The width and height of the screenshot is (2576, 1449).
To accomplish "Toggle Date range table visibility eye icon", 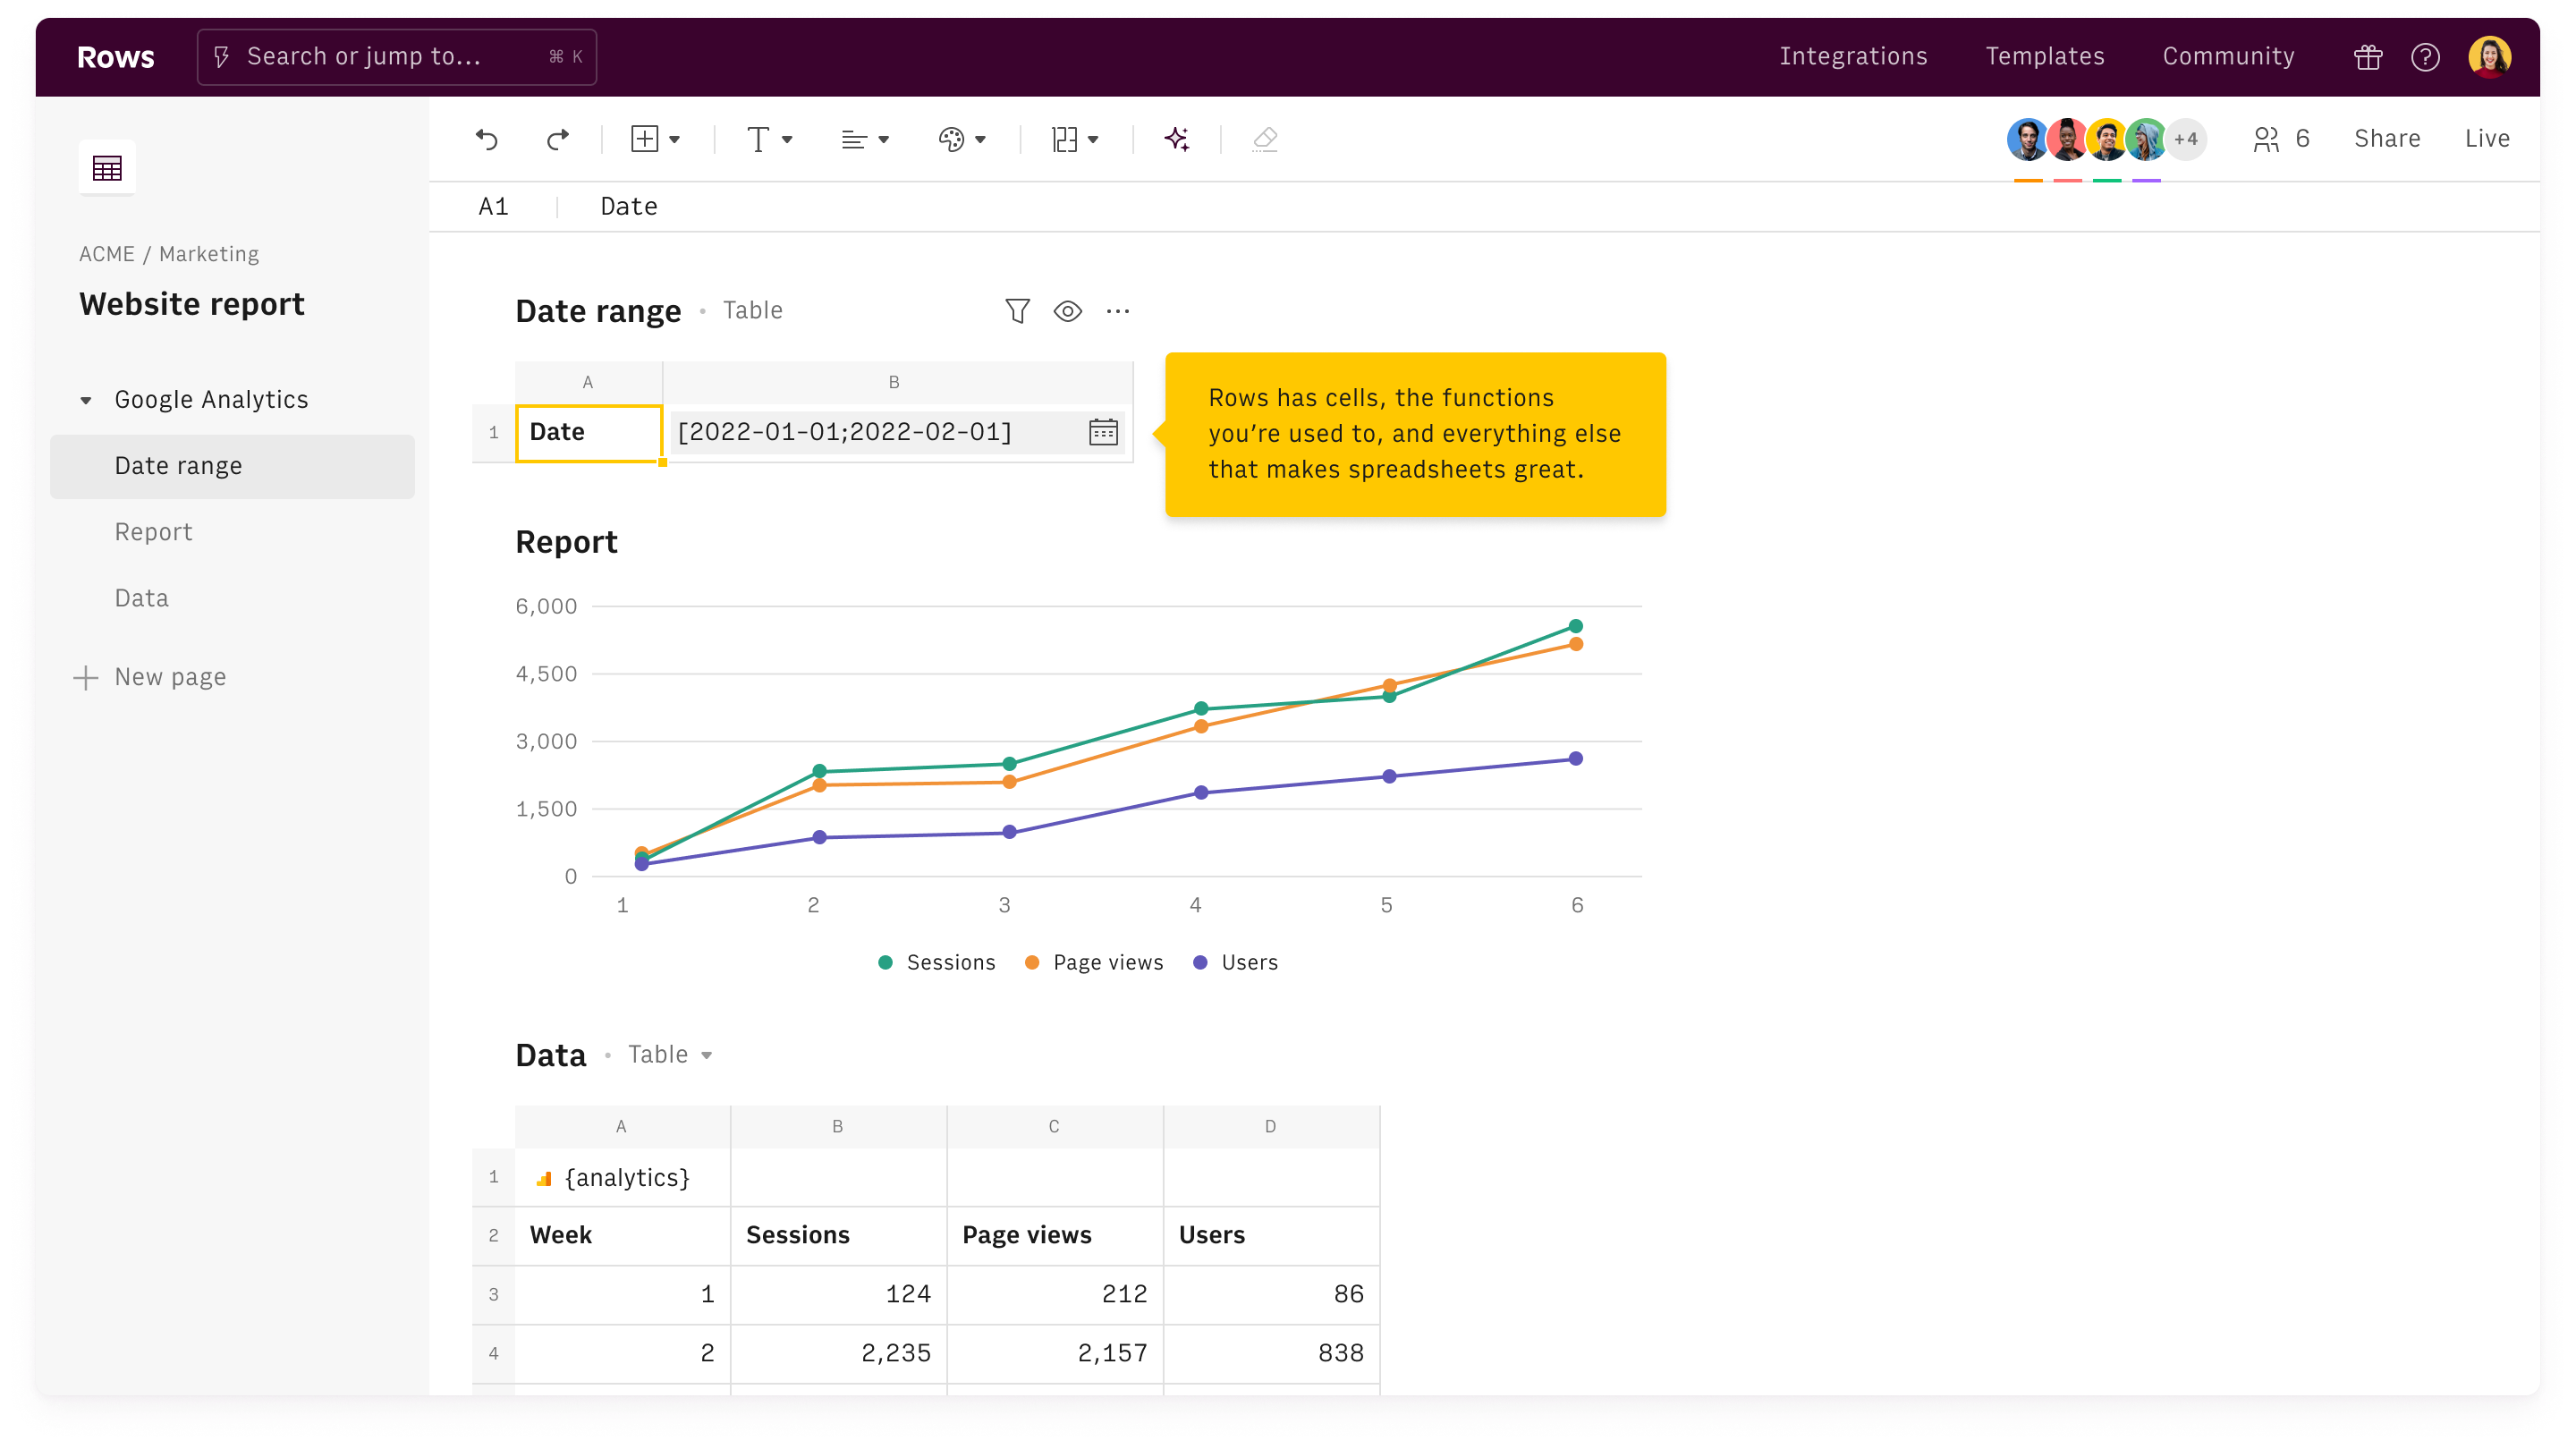I will coord(1067,311).
